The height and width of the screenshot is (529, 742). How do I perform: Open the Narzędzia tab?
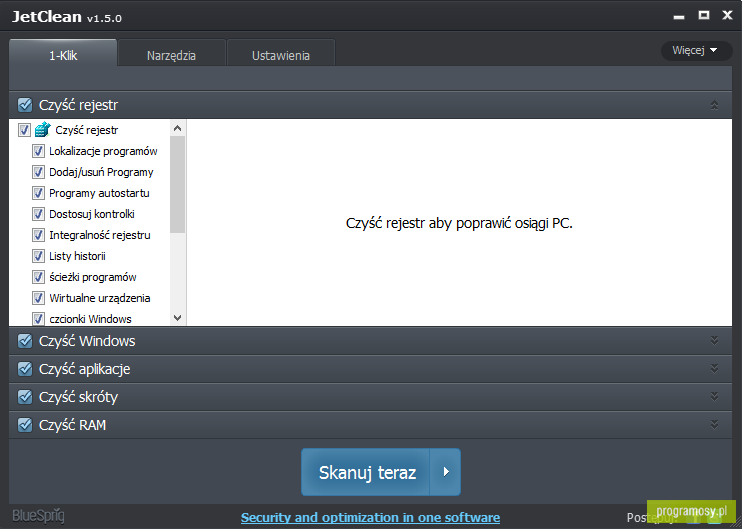(171, 53)
